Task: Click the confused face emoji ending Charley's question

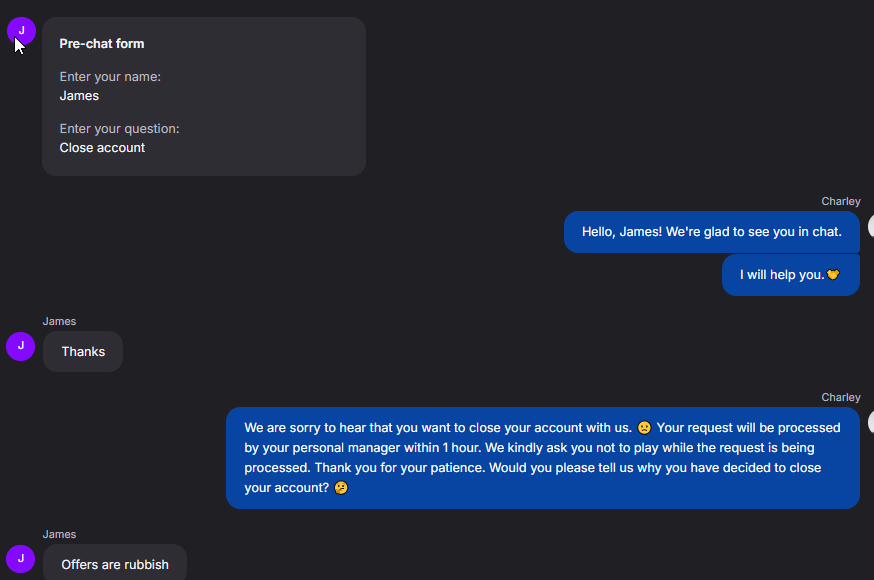Action: click(x=341, y=488)
